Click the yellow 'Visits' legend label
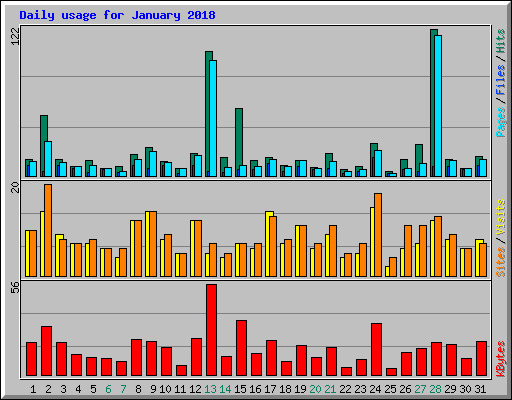Screen dimensions: 512x400 pos(501,218)
